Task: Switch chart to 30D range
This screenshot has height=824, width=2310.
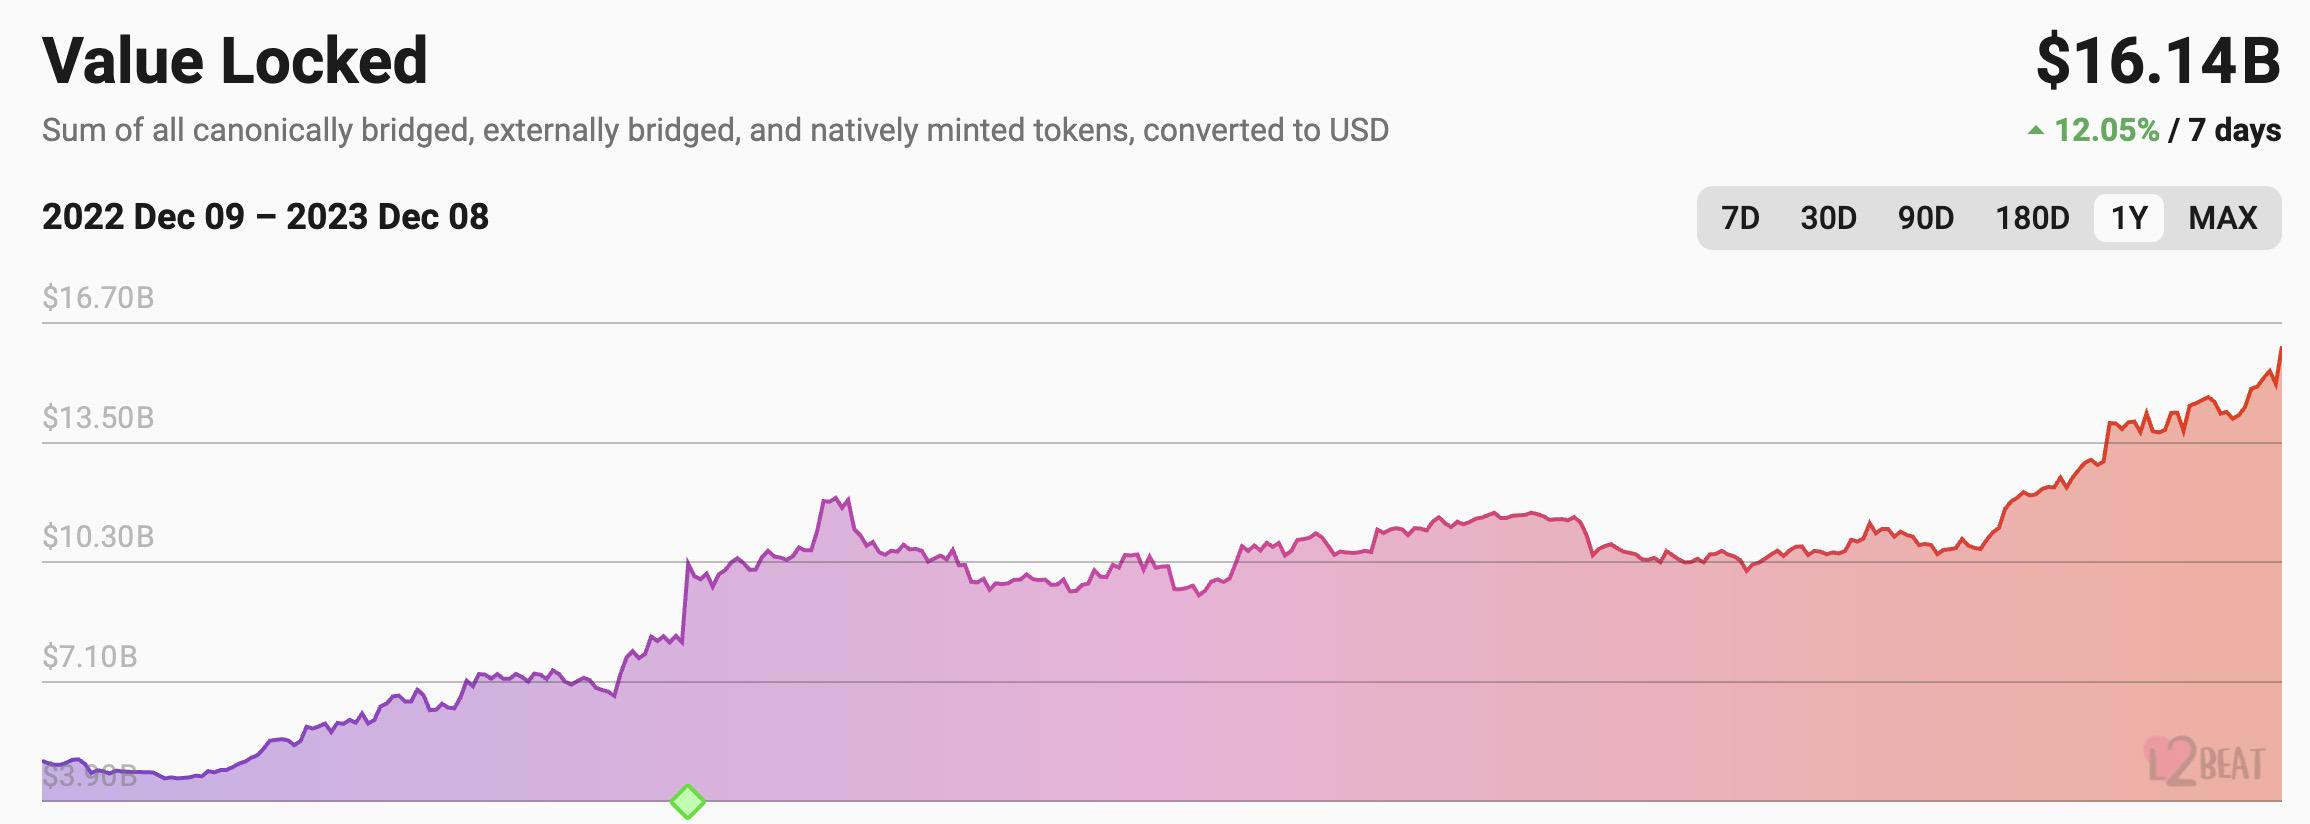Action: (1828, 218)
